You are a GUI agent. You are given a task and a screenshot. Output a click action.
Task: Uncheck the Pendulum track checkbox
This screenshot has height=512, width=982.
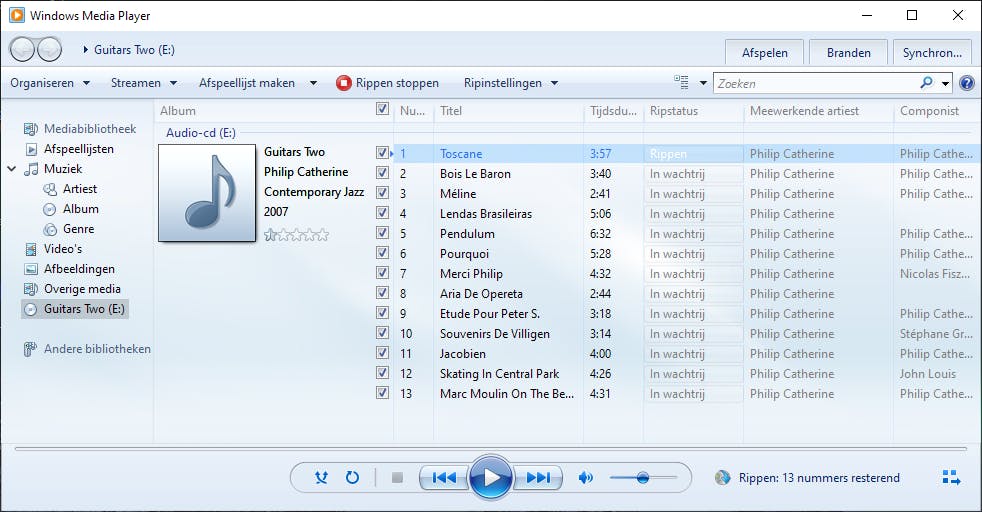click(x=382, y=232)
